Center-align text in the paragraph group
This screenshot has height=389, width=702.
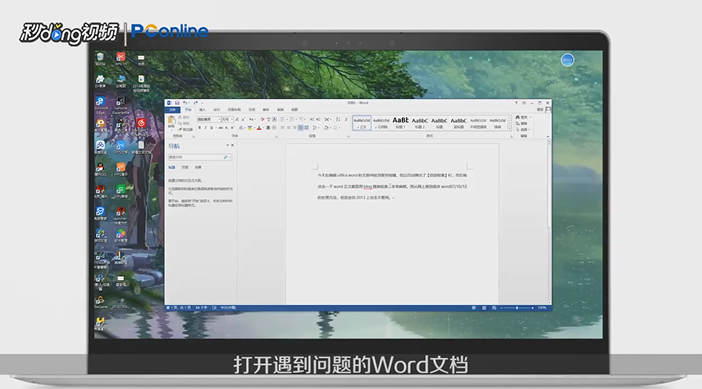[x=288, y=128]
